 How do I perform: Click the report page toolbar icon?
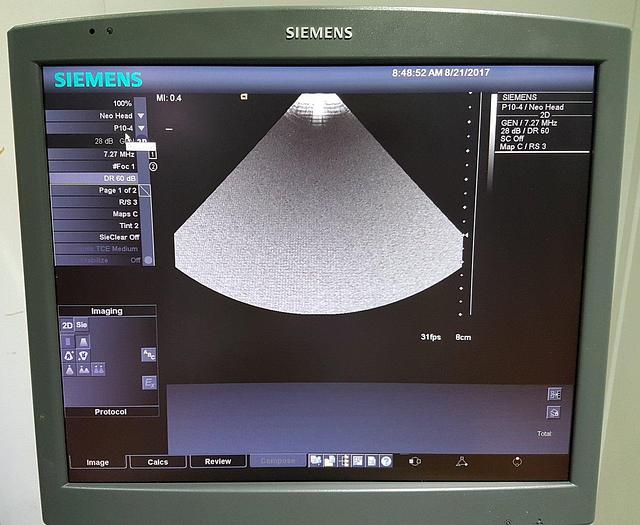(372, 461)
